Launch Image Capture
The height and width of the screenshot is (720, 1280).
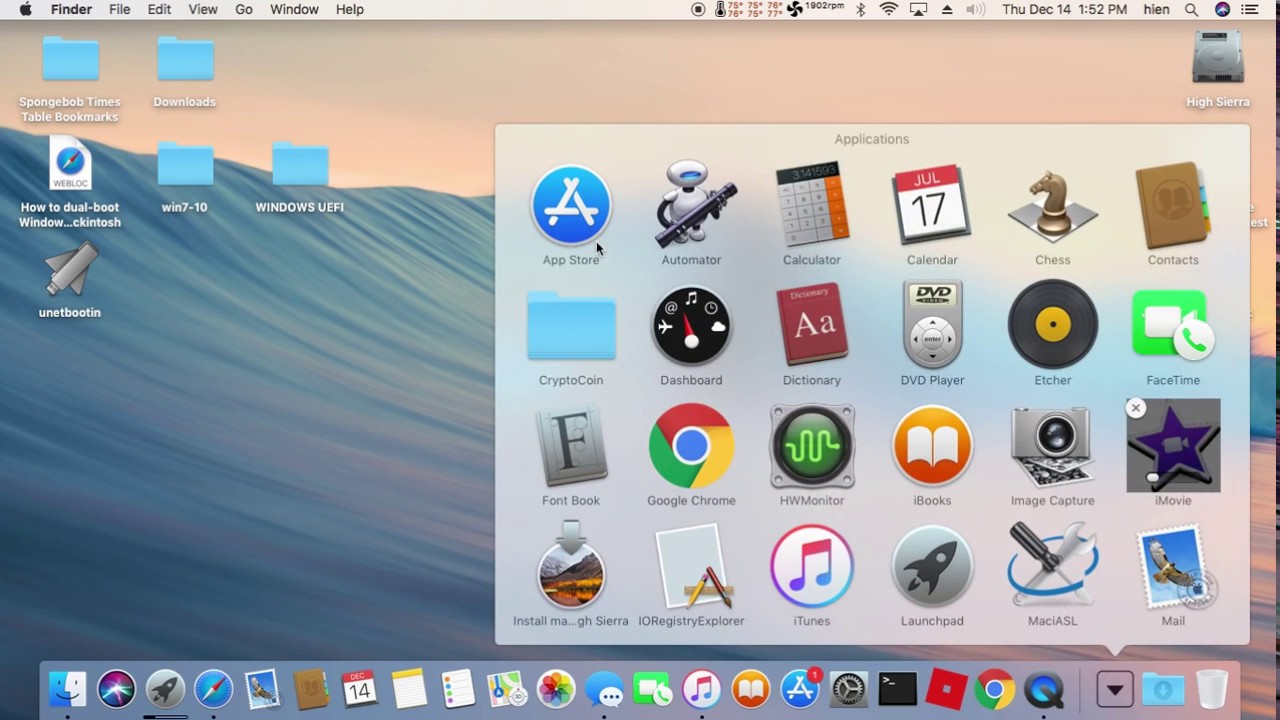(1052, 446)
